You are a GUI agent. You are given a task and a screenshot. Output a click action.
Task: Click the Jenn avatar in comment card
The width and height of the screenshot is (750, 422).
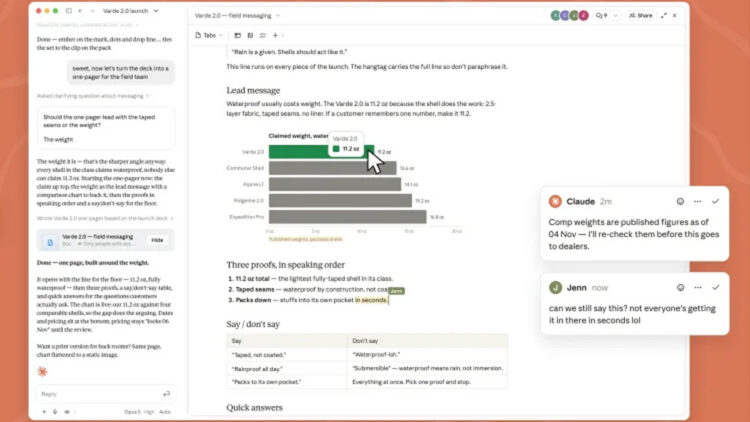[555, 288]
